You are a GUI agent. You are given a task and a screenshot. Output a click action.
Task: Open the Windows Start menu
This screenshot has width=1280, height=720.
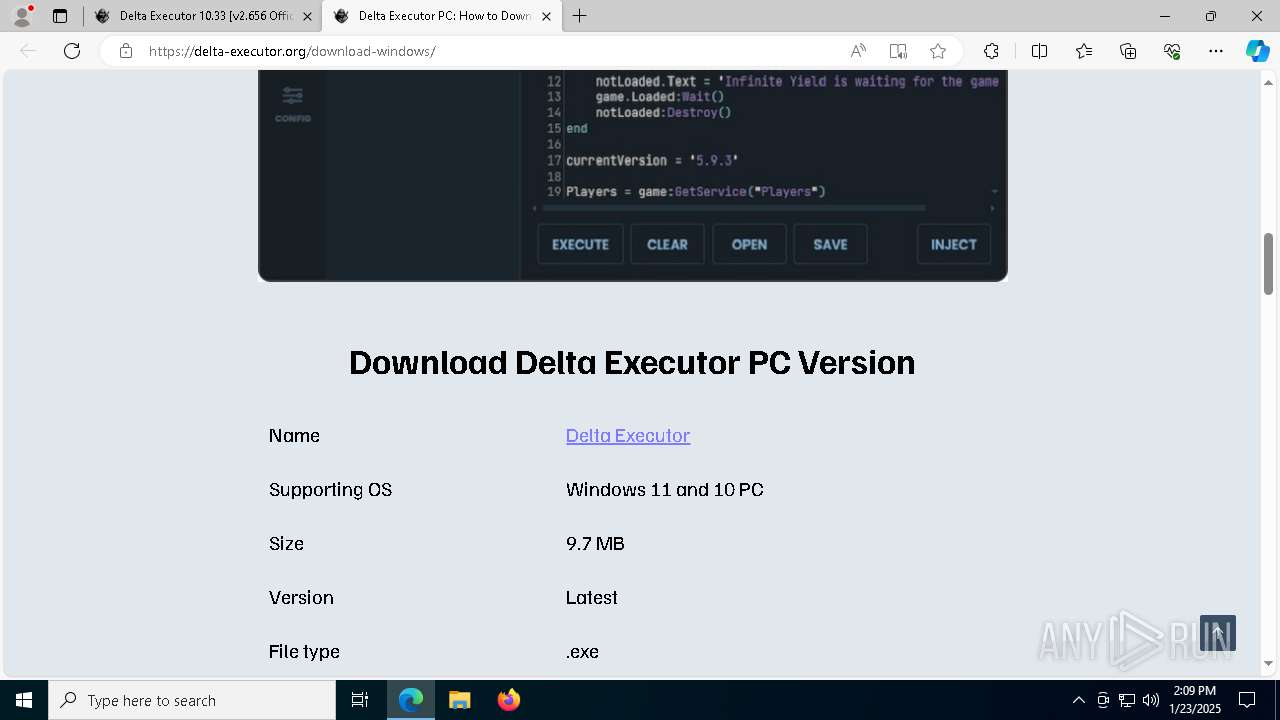pos(24,700)
